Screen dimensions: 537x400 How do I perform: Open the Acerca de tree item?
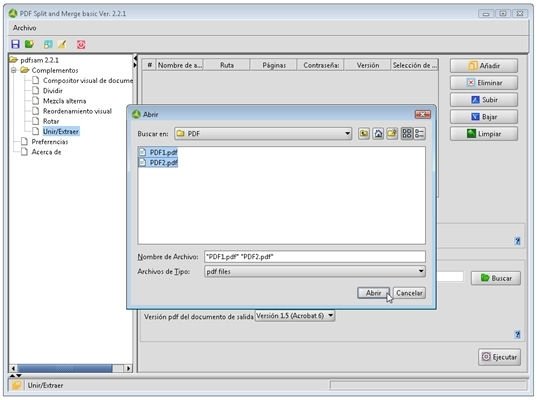point(46,152)
